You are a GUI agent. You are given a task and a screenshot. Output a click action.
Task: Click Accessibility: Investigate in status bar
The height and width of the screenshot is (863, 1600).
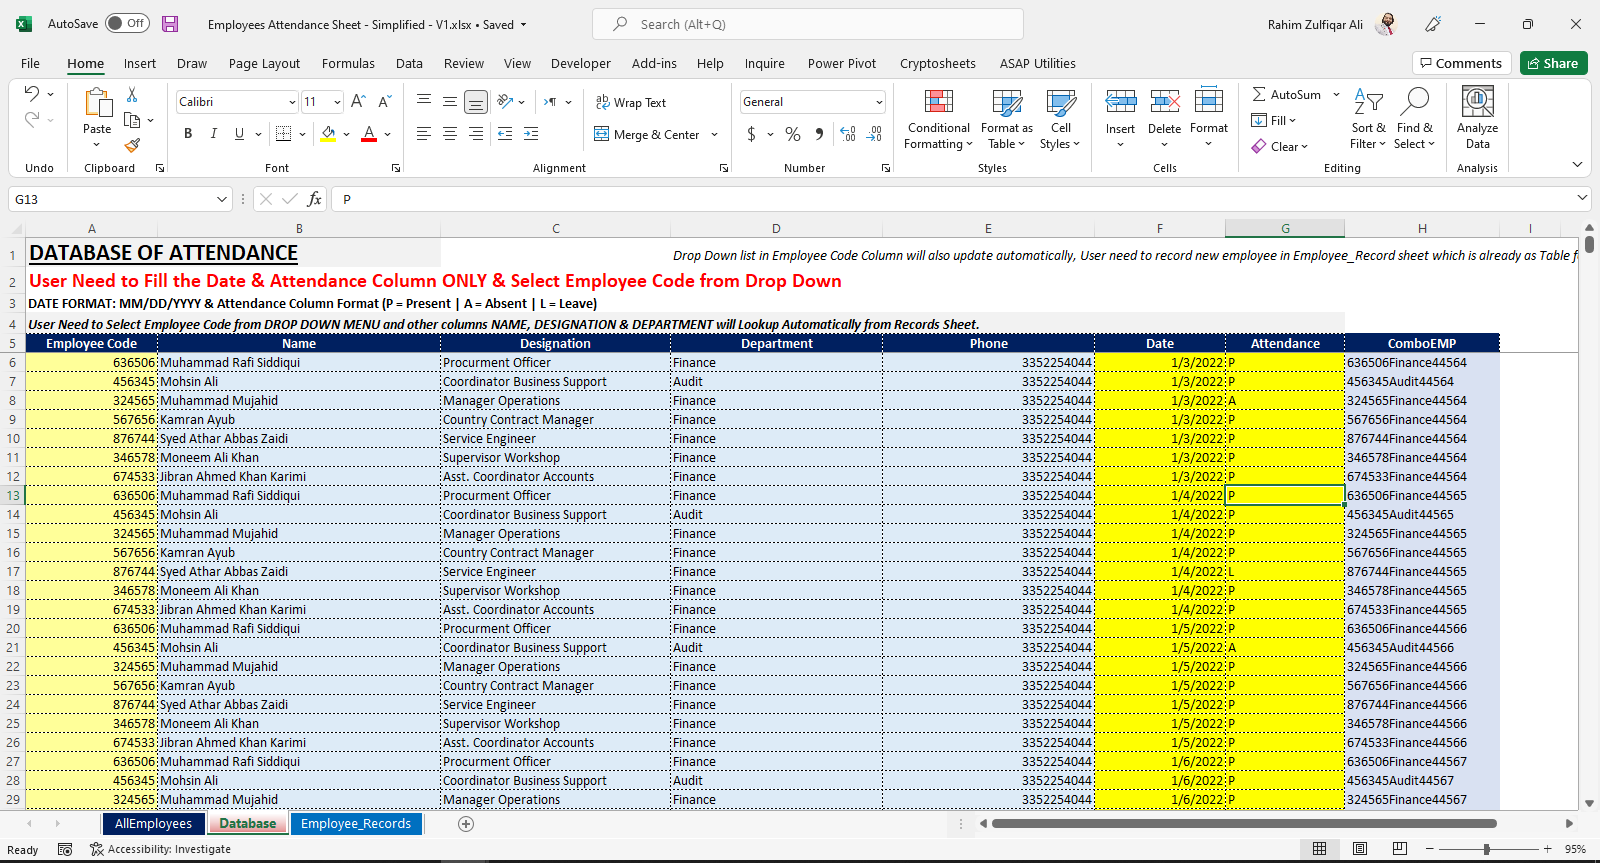pos(160,849)
